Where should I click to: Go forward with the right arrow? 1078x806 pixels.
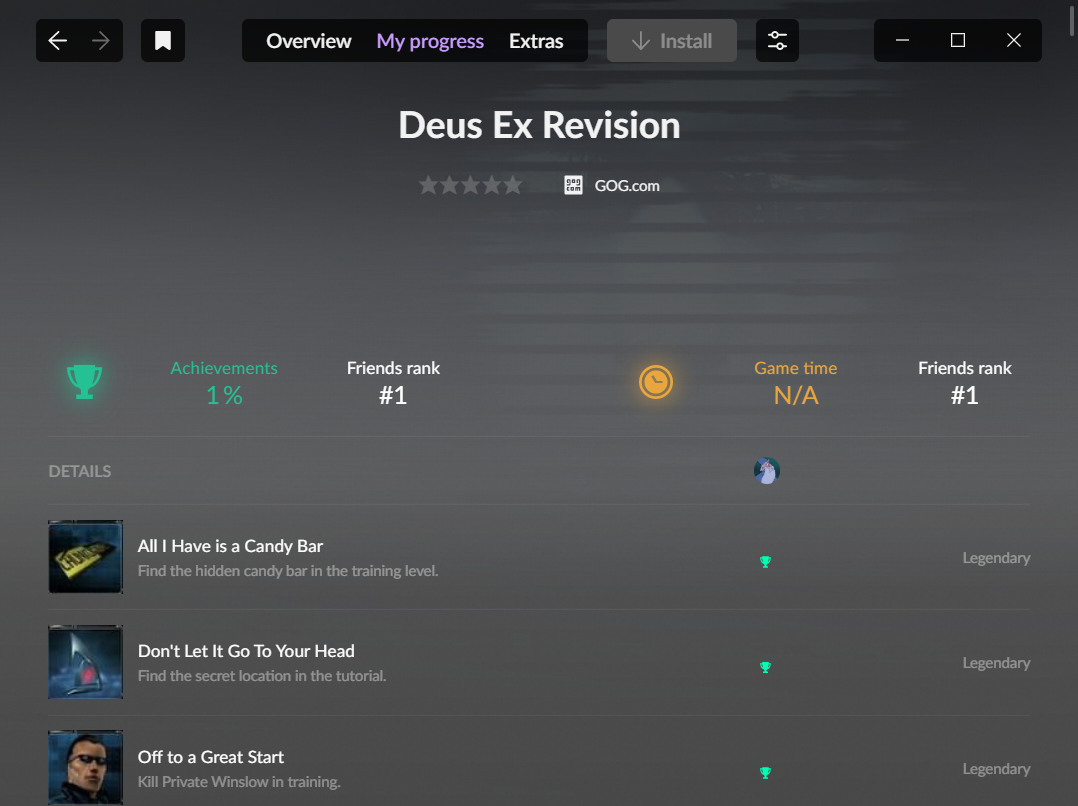(x=101, y=41)
